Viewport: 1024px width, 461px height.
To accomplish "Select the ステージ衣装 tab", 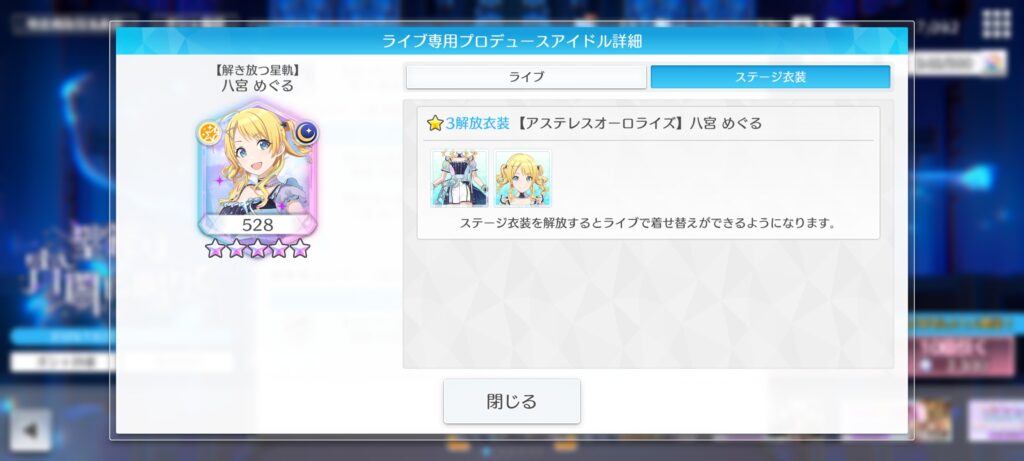I will point(770,77).
